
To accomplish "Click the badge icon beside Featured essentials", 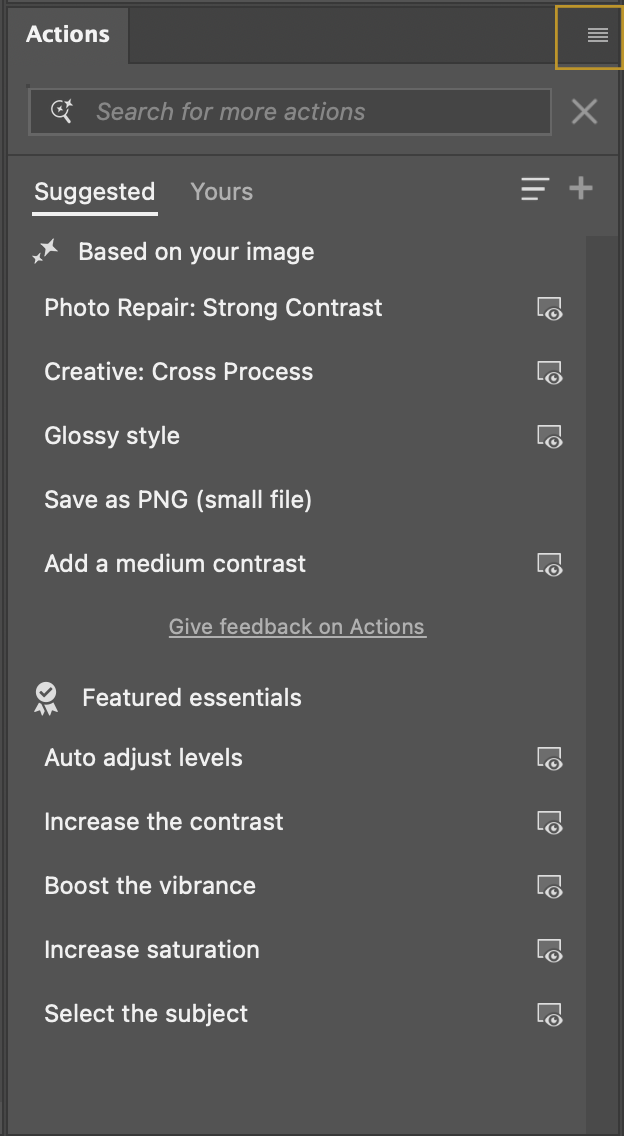I will (45, 697).
